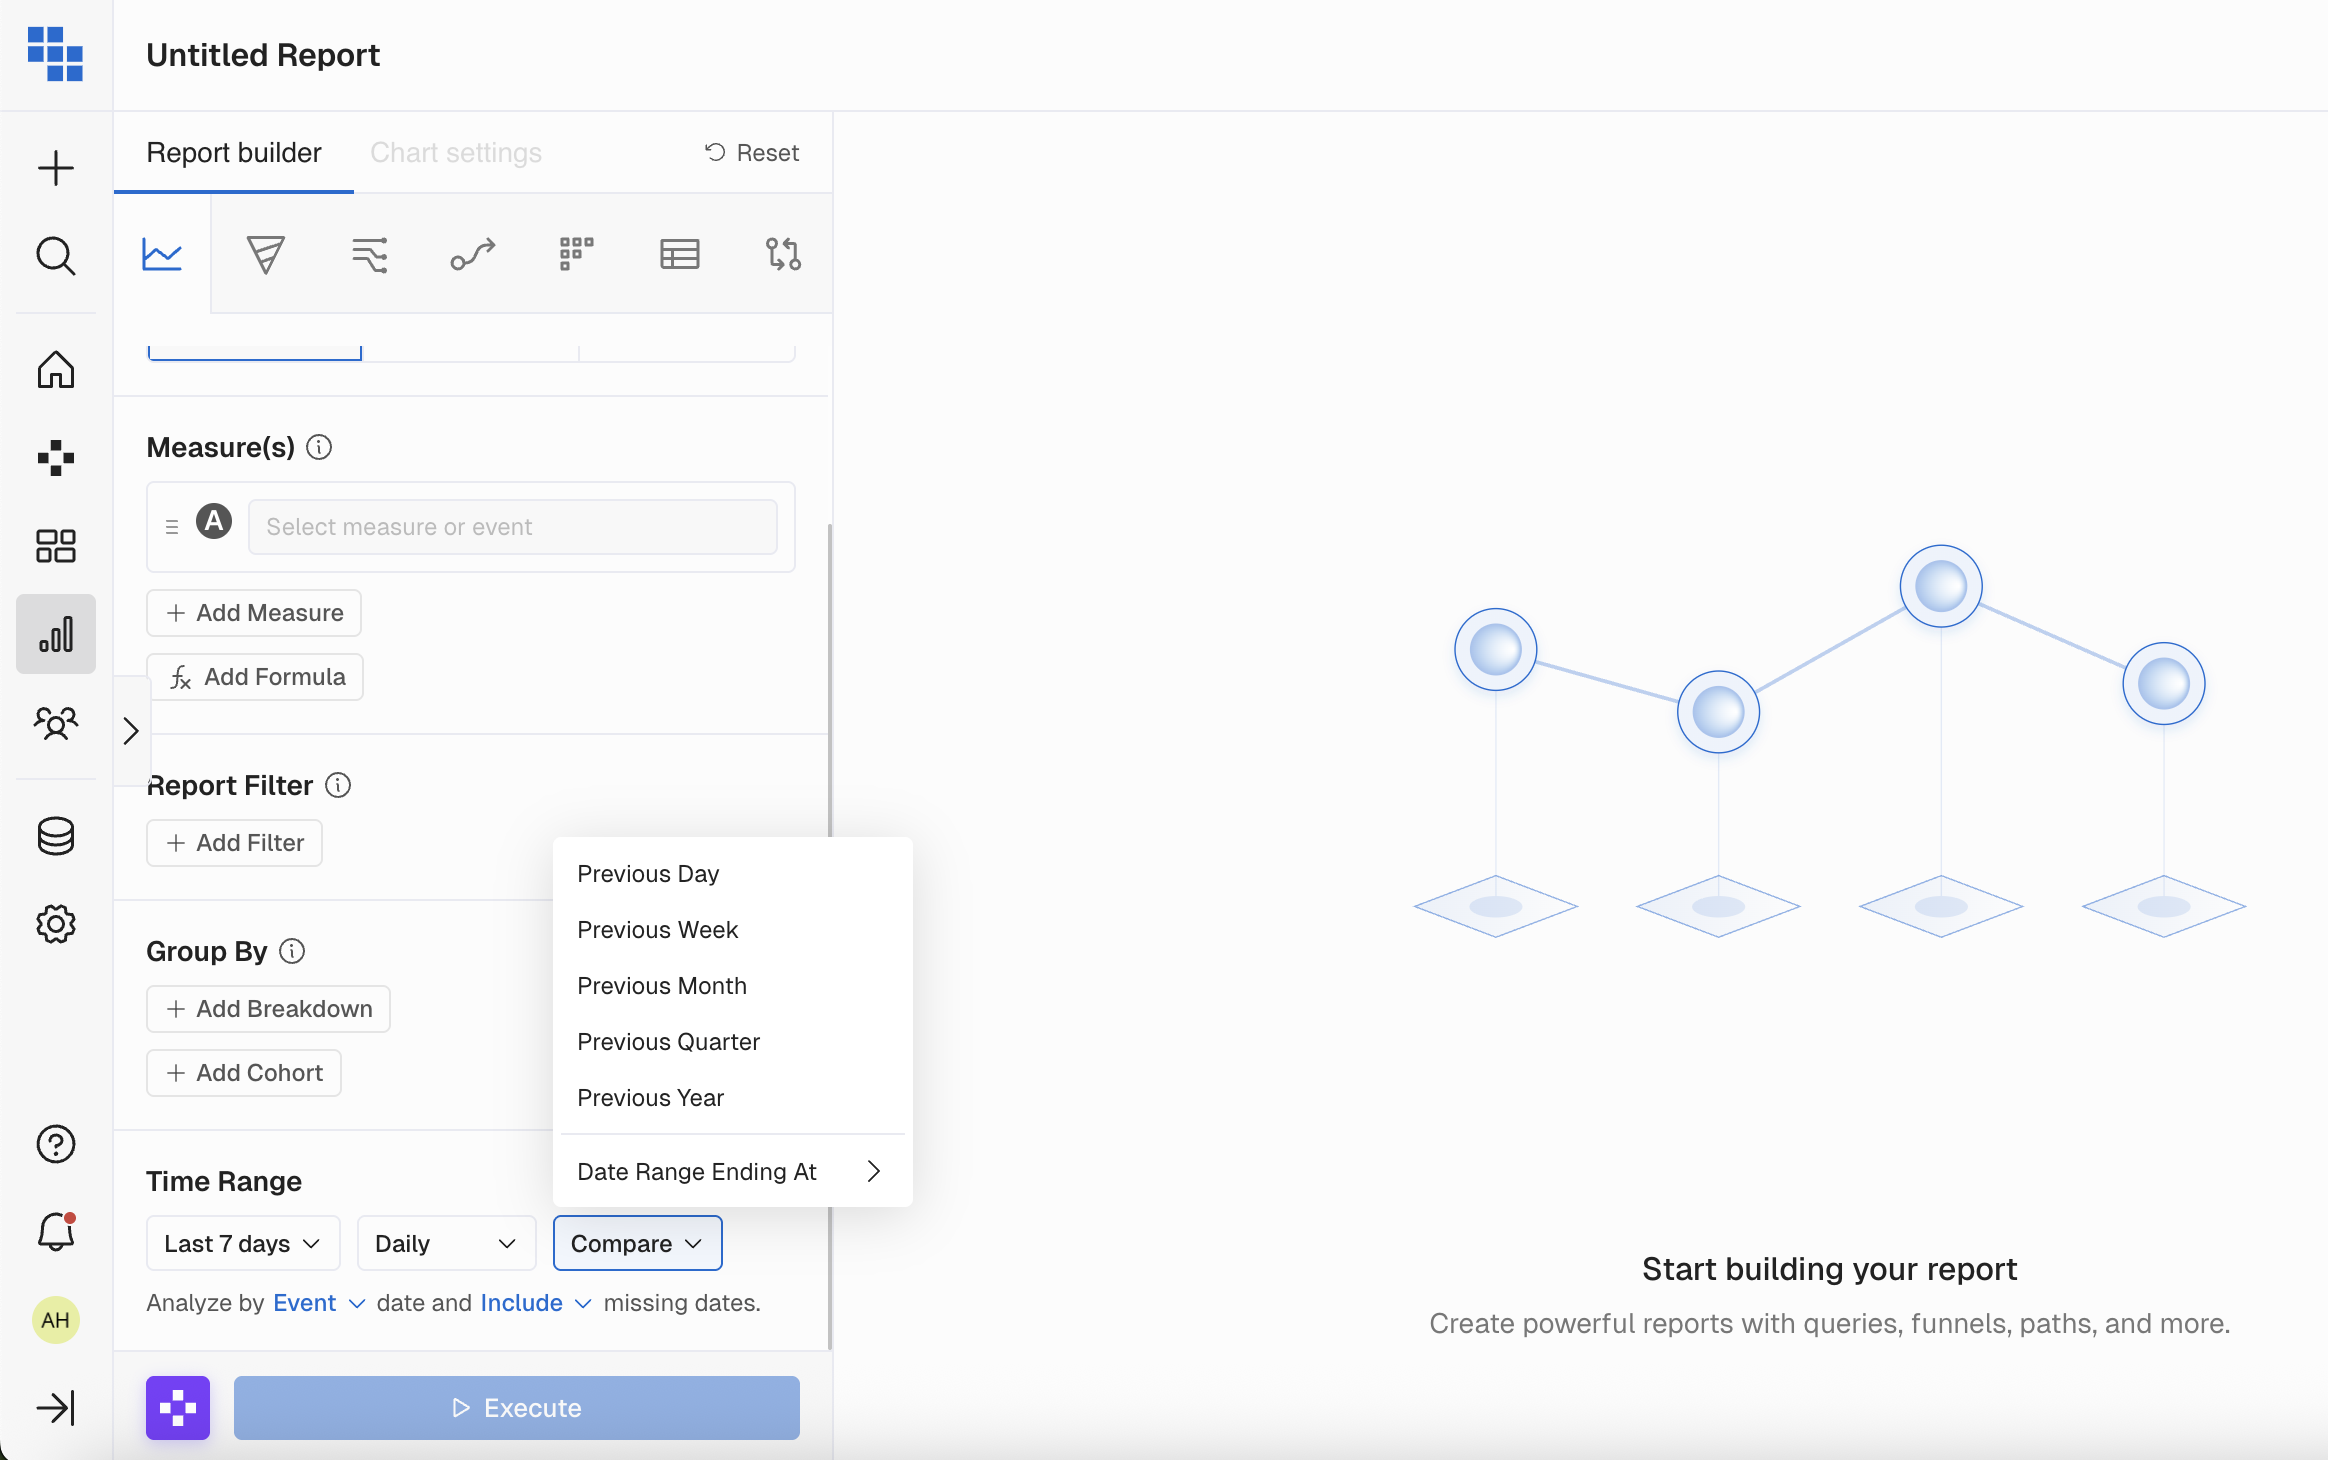This screenshot has height=1460, width=2328.
Task: Open the Last 7 days dropdown
Action: [x=243, y=1243]
